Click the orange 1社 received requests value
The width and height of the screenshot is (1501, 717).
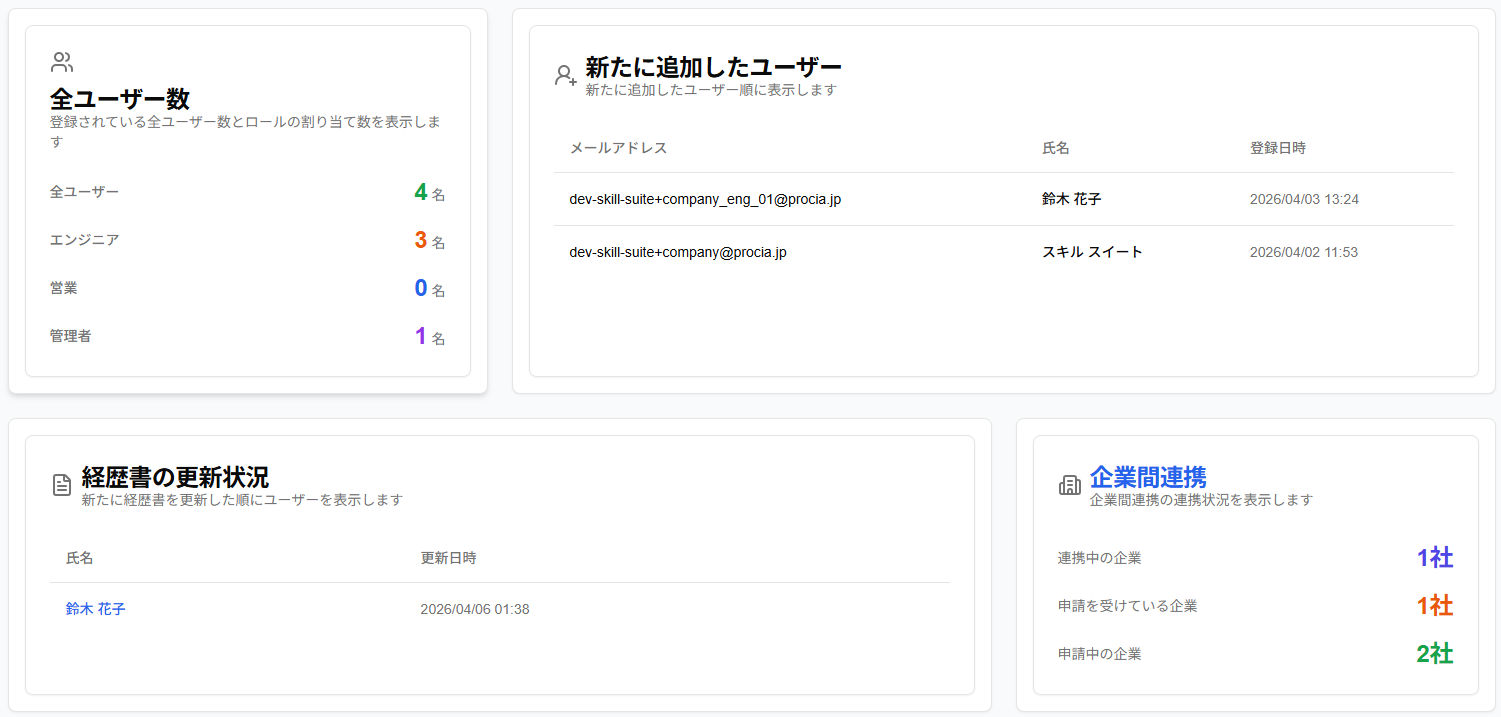coord(1435,606)
